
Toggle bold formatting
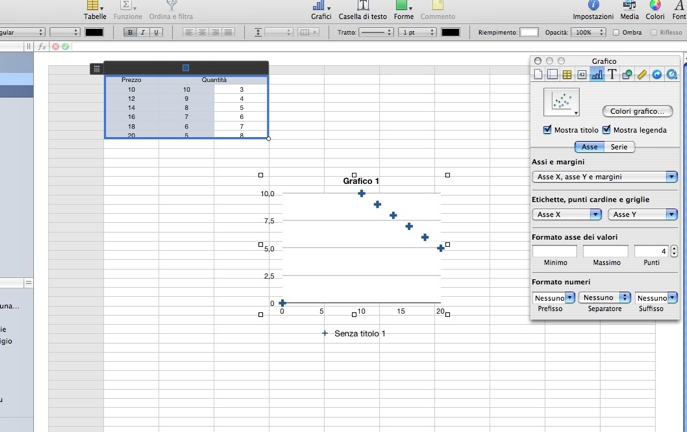[130, 32]
